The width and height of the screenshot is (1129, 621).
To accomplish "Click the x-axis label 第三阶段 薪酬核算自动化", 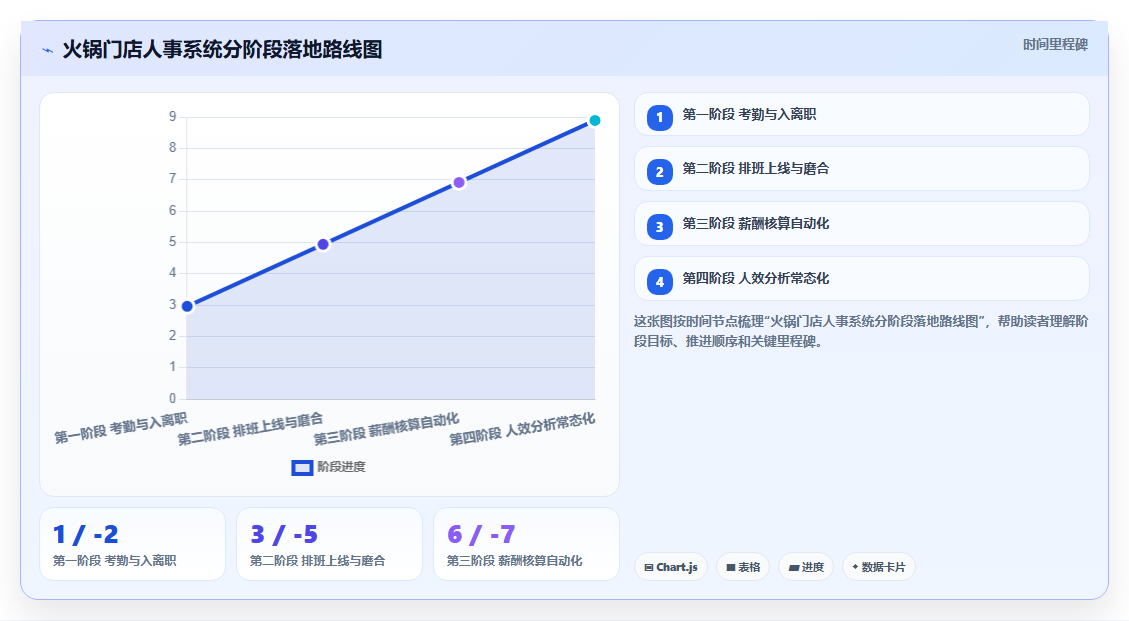I will [x=386, y=429].
